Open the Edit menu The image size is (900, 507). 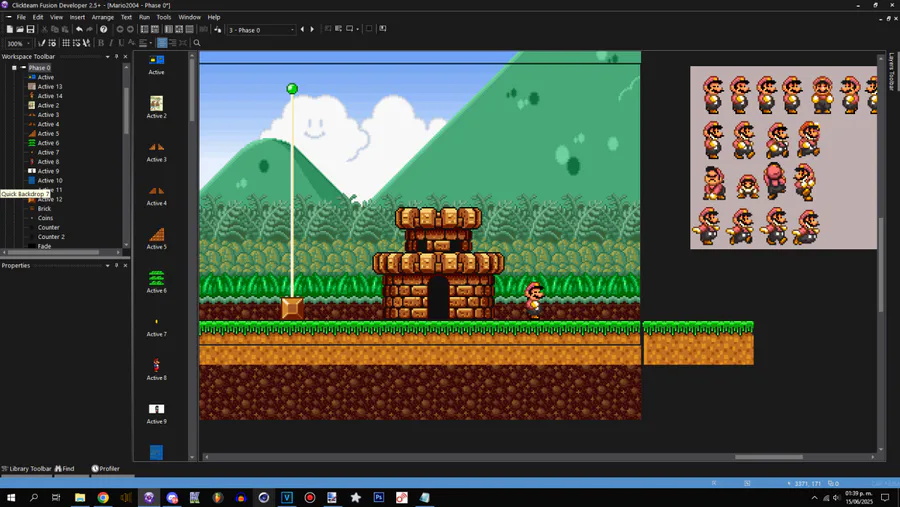point(38,17)
